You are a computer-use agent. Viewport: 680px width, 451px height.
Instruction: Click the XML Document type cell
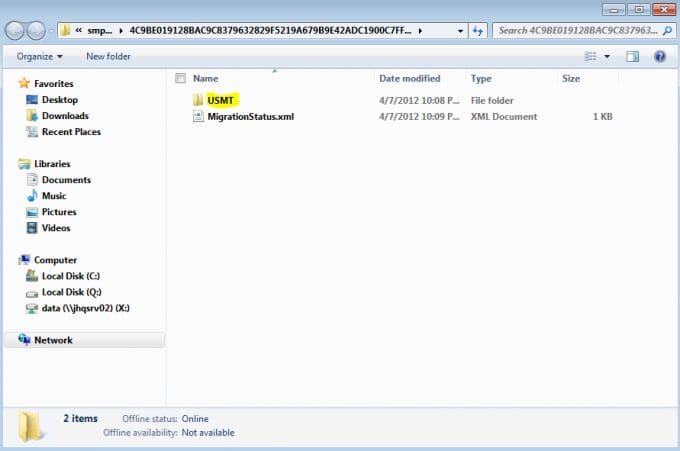point(504,116)
